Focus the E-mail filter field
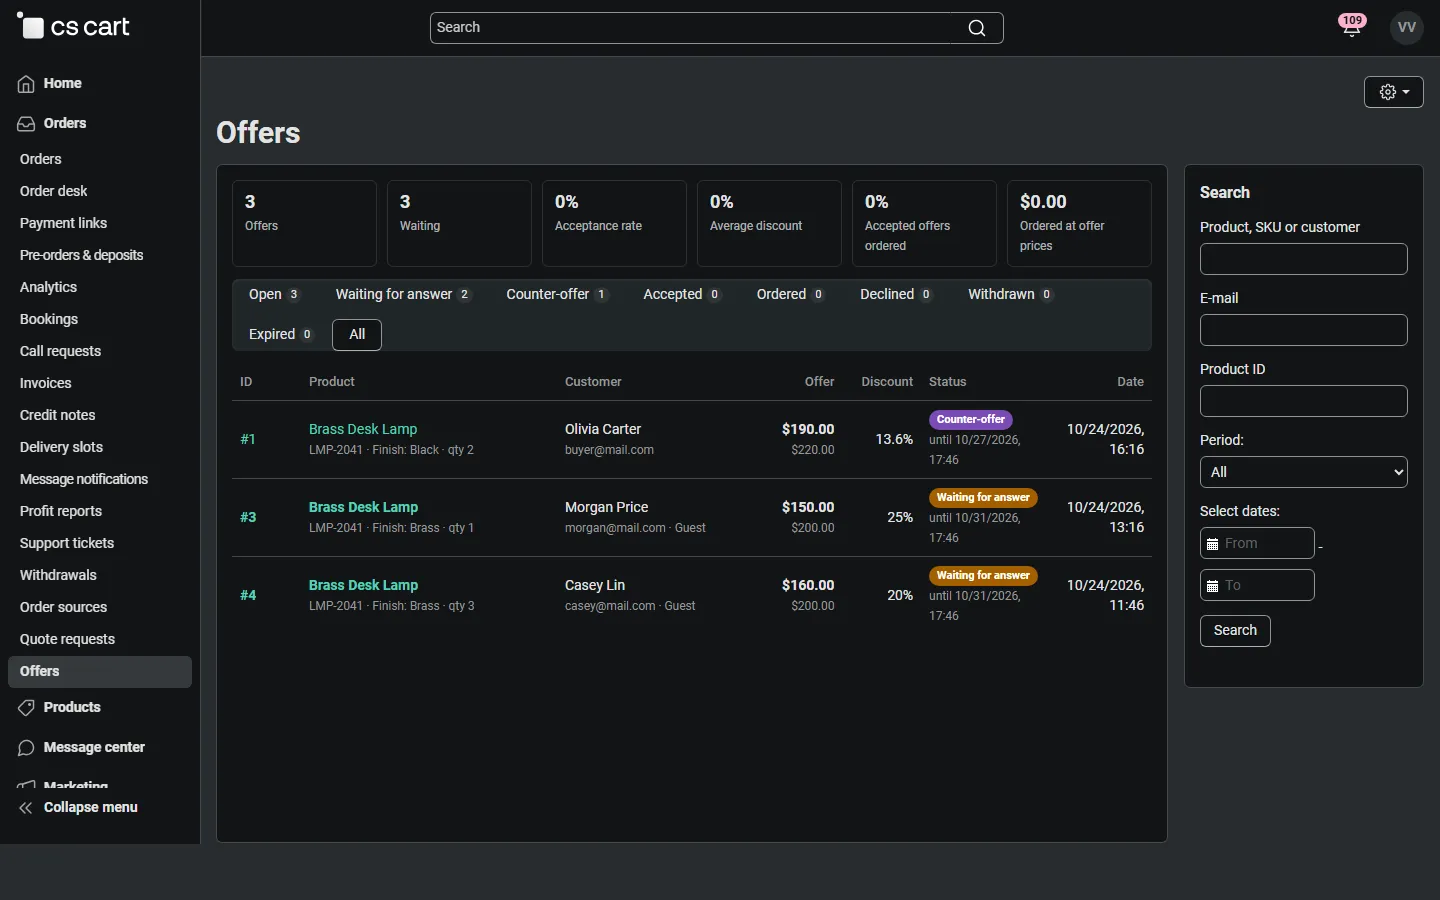1440x900 pixels. 1303,330
